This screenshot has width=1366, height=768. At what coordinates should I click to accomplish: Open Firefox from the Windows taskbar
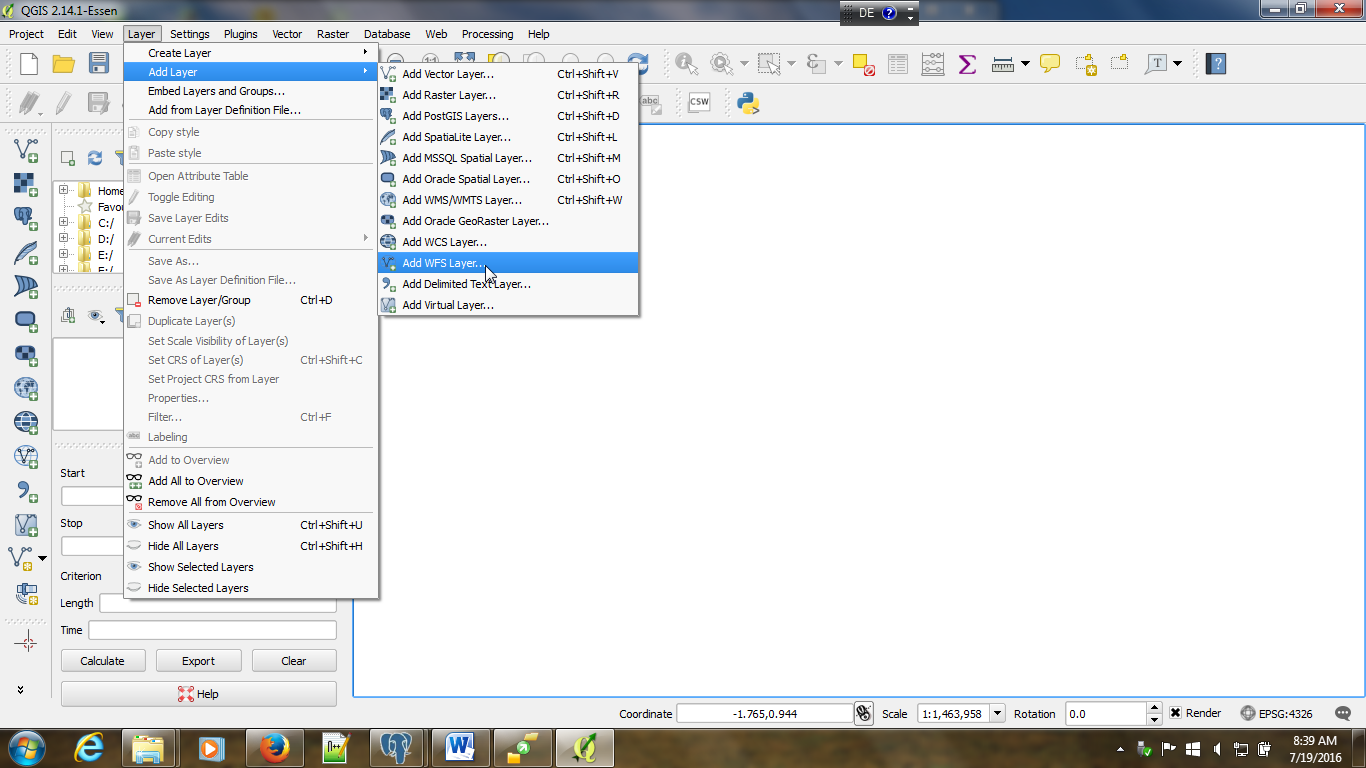[274, 747]
